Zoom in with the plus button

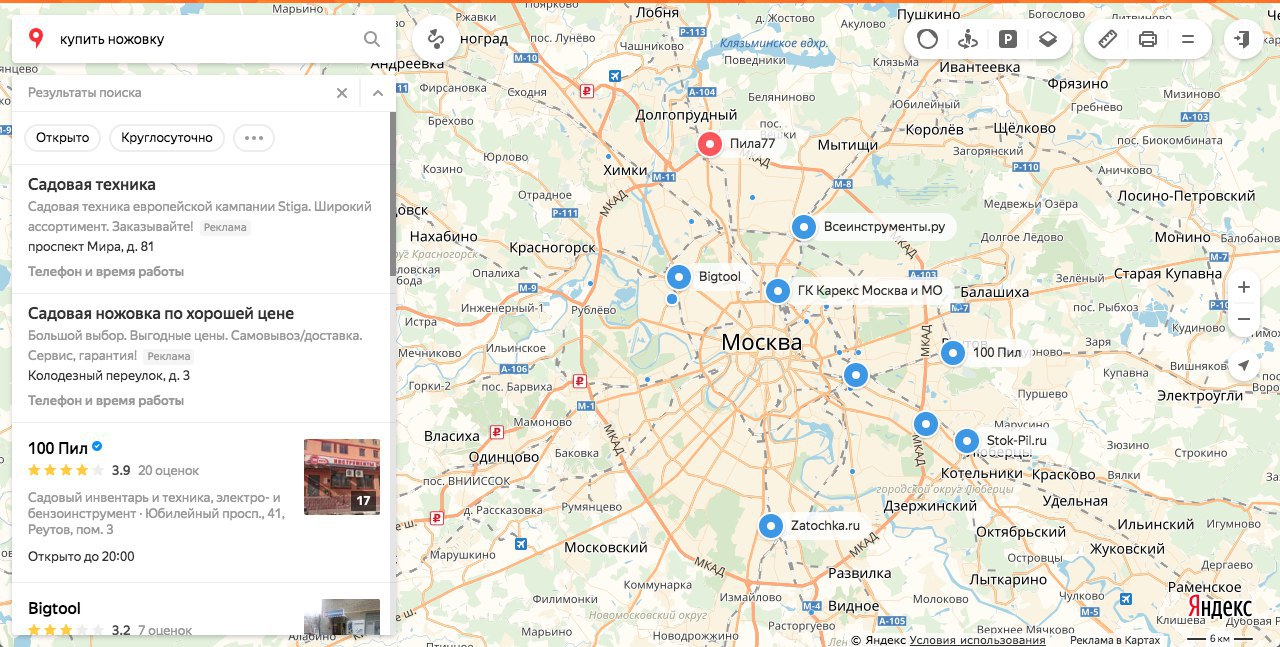[x=1244, y=287]
